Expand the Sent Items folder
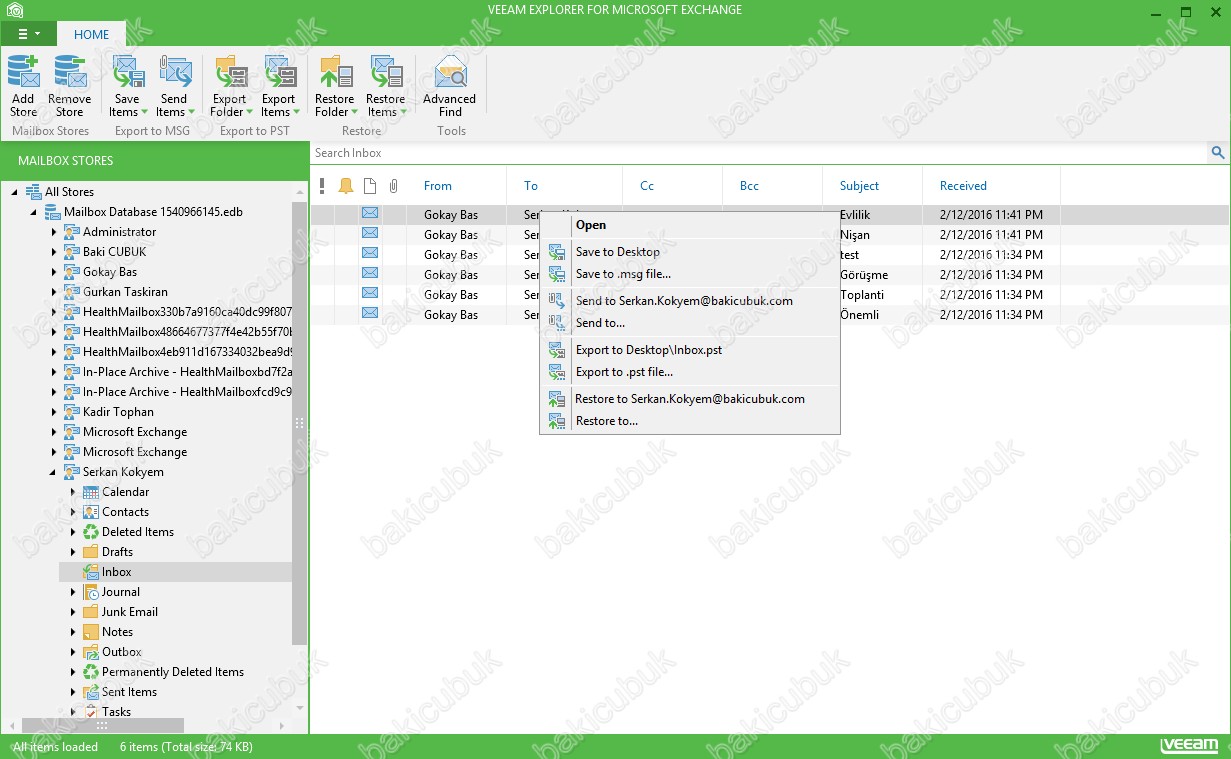The height and width of the screenshot is (759, 1231). (73, 692)
